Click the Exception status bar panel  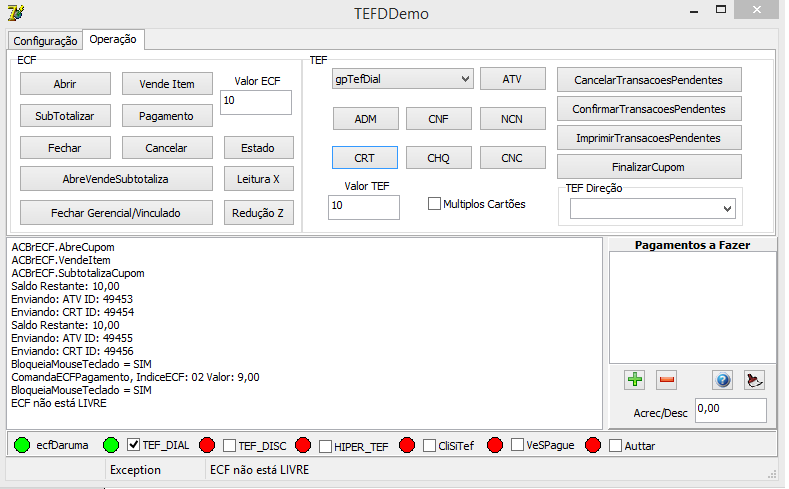(155, 470)
